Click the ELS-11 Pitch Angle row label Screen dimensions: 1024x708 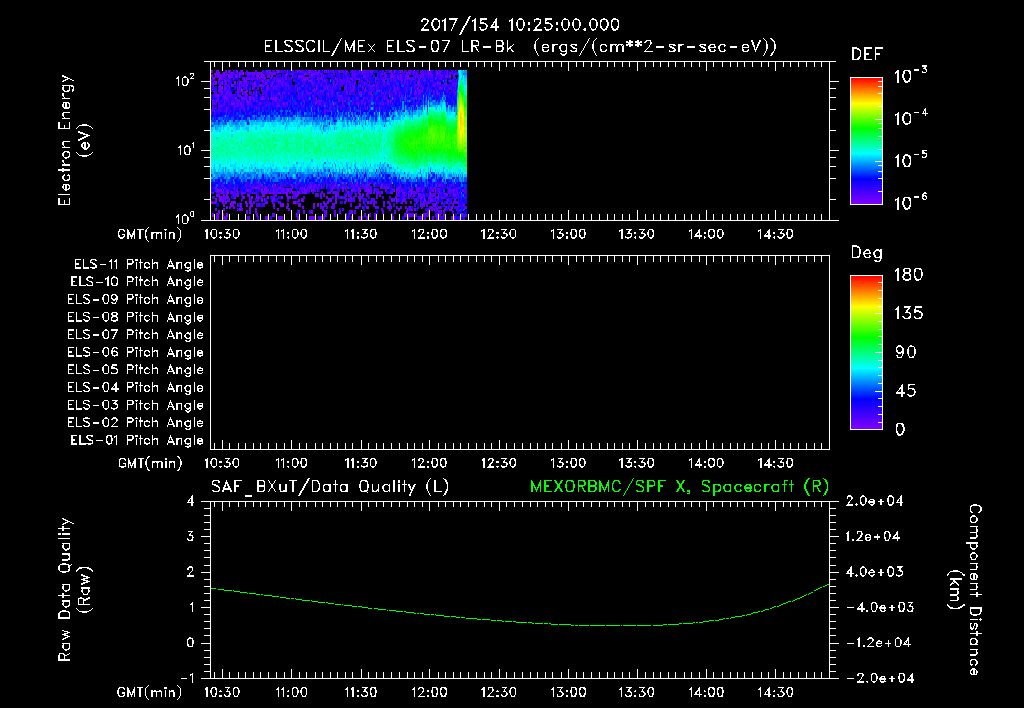(x=138, y=265)
